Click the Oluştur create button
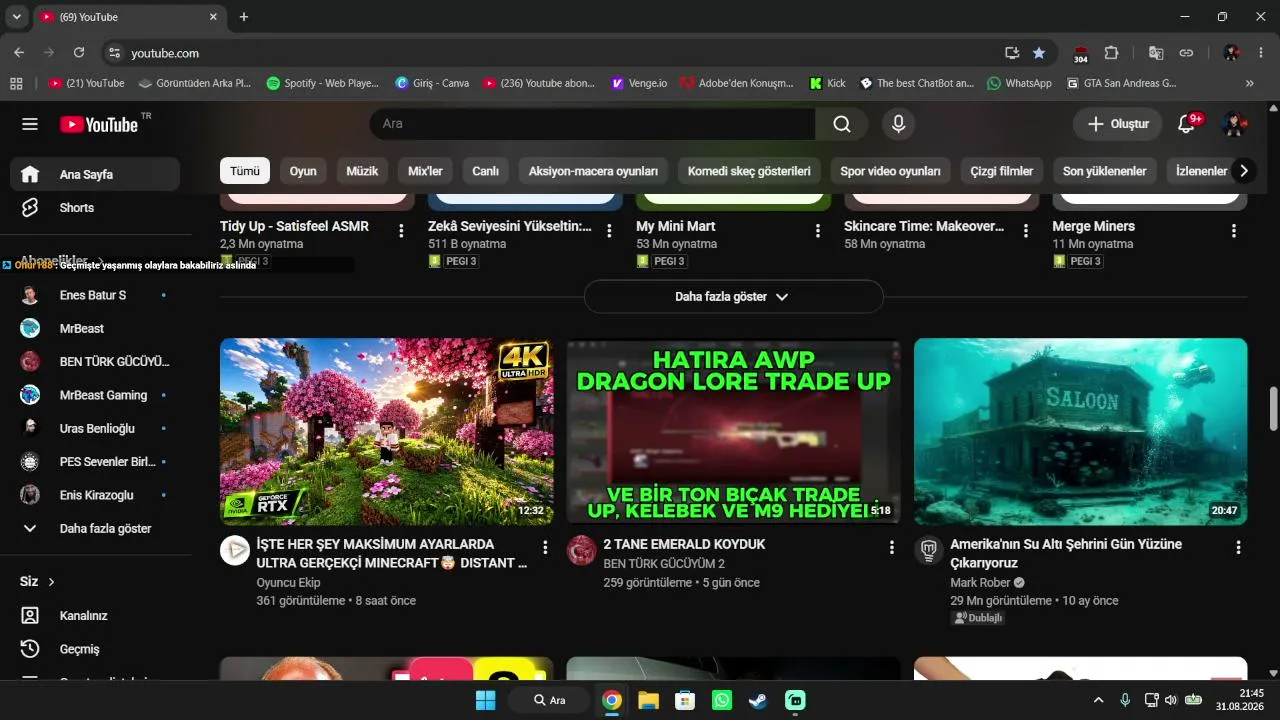The height and width of the screenshot is (720, 1280). (1118, 124)
